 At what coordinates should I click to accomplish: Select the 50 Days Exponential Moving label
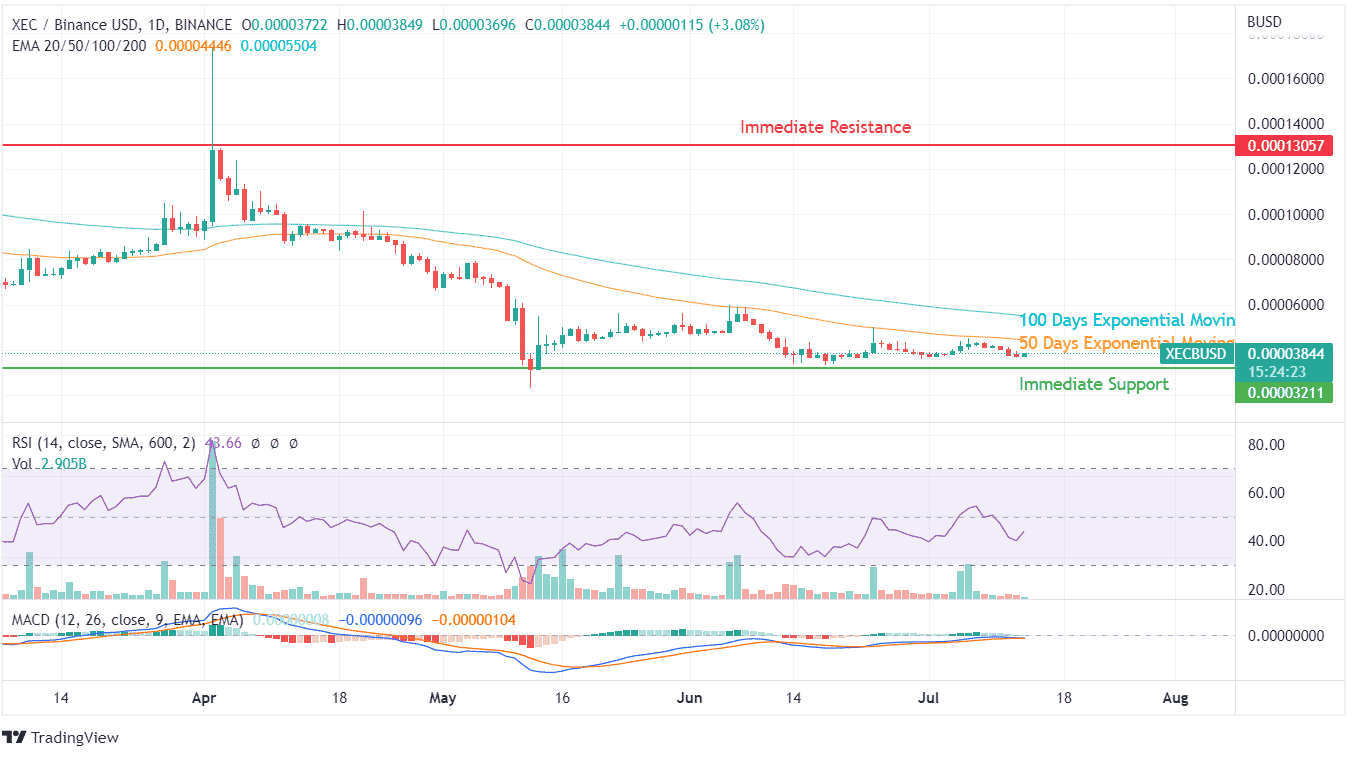pyautogui.click(x=1127, y=343)
